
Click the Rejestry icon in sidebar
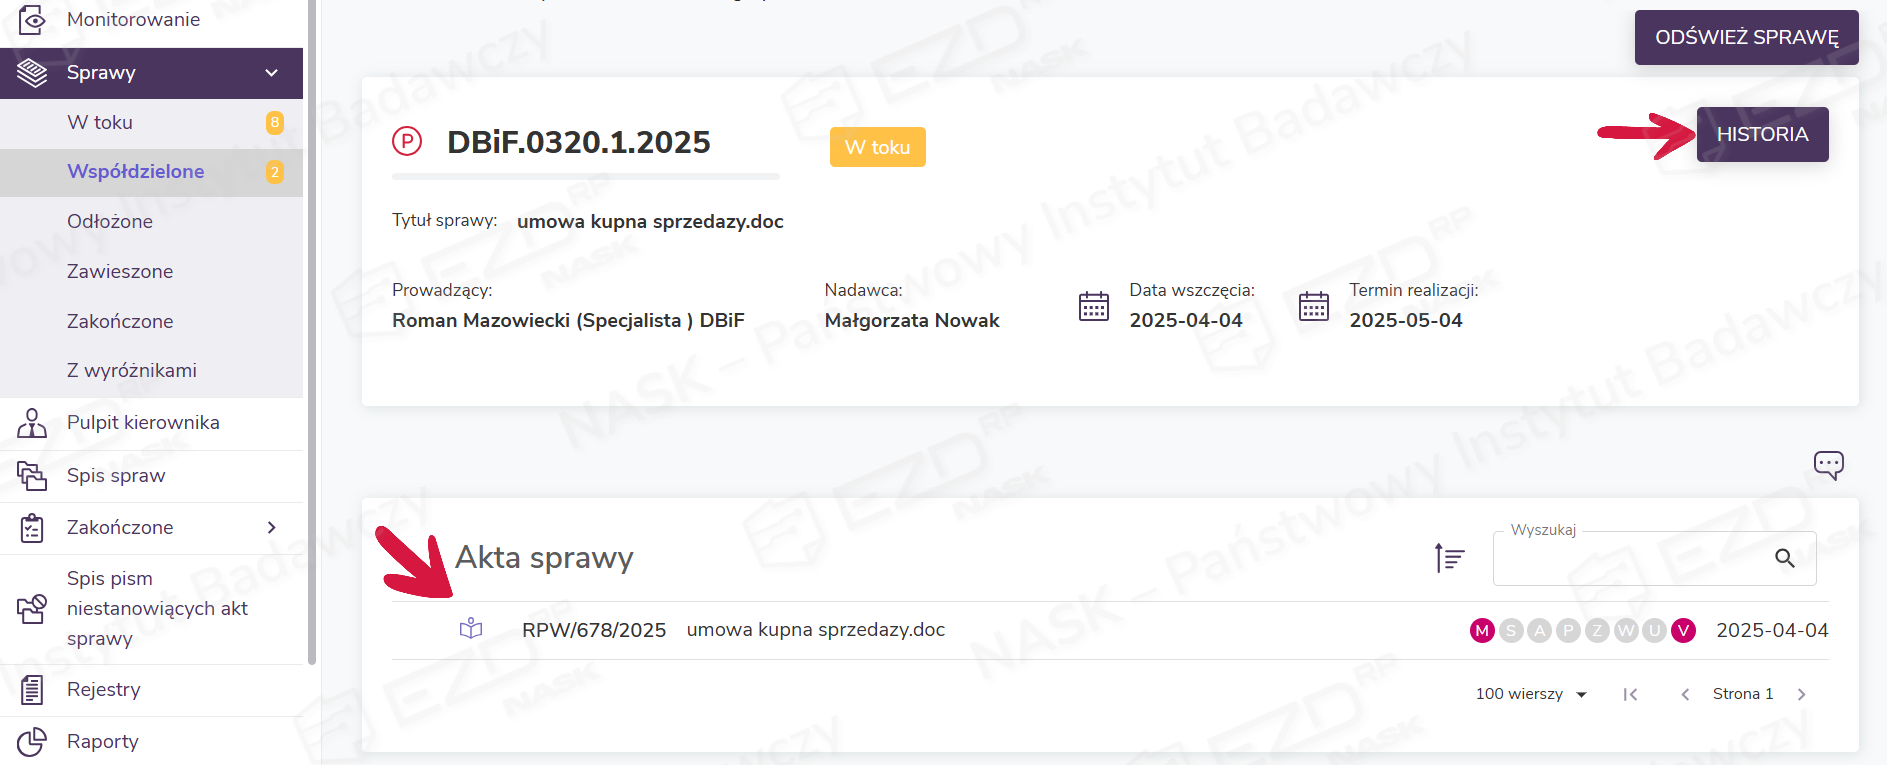[x=32, y=690]
